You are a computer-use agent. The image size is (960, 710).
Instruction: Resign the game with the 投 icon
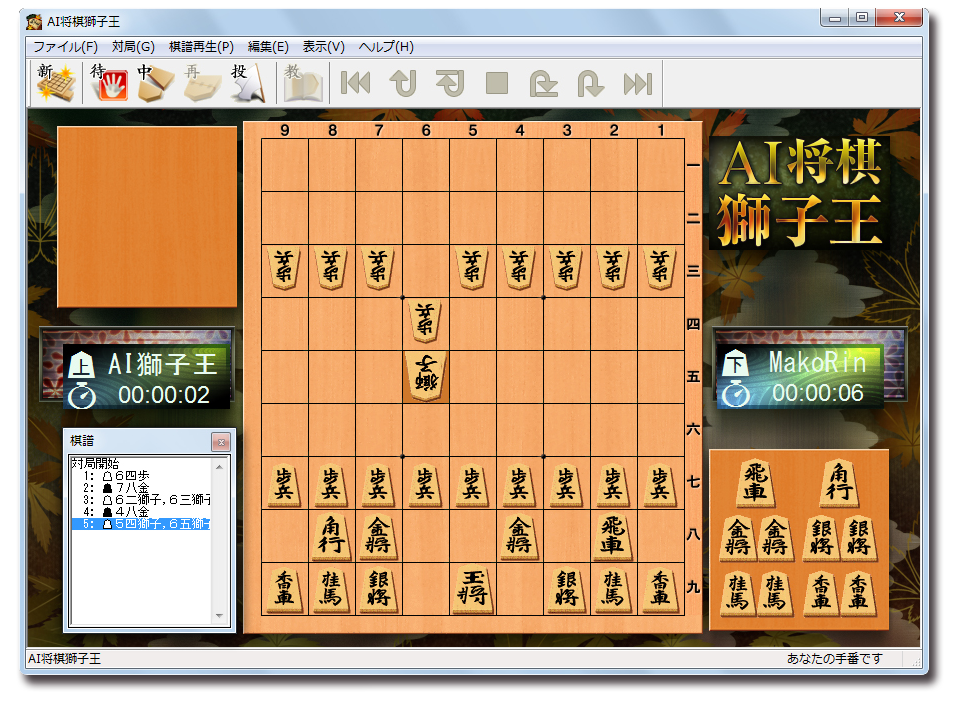coord(249,82)
